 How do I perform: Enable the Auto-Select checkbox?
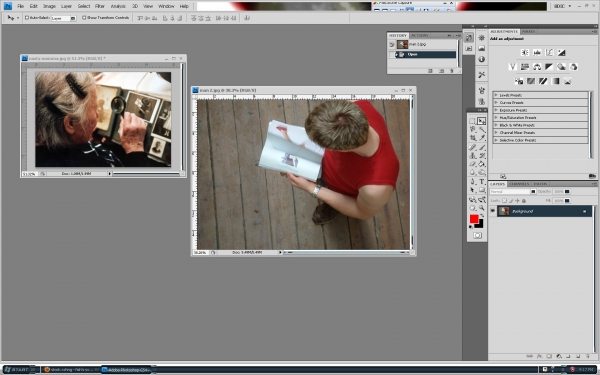click(x=27, y=18)
